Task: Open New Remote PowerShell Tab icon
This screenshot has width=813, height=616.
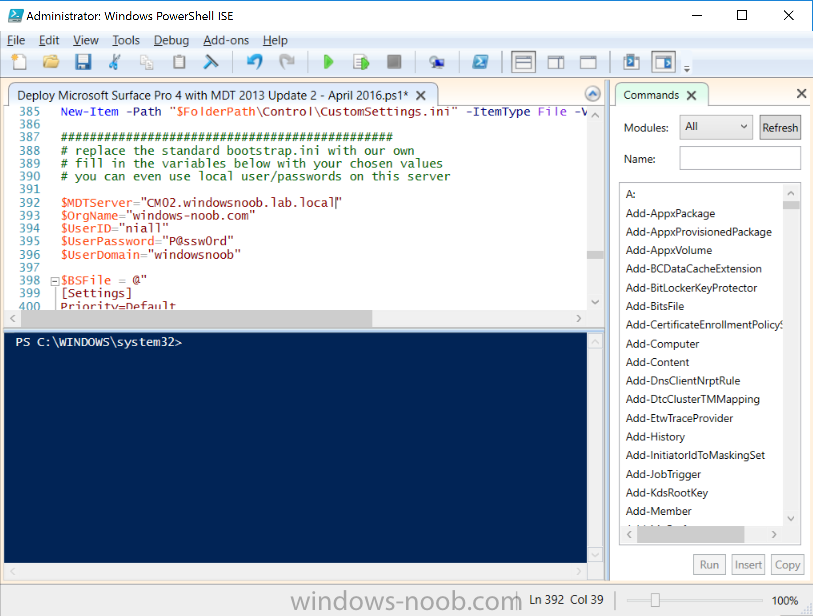Action: (437, 62)
